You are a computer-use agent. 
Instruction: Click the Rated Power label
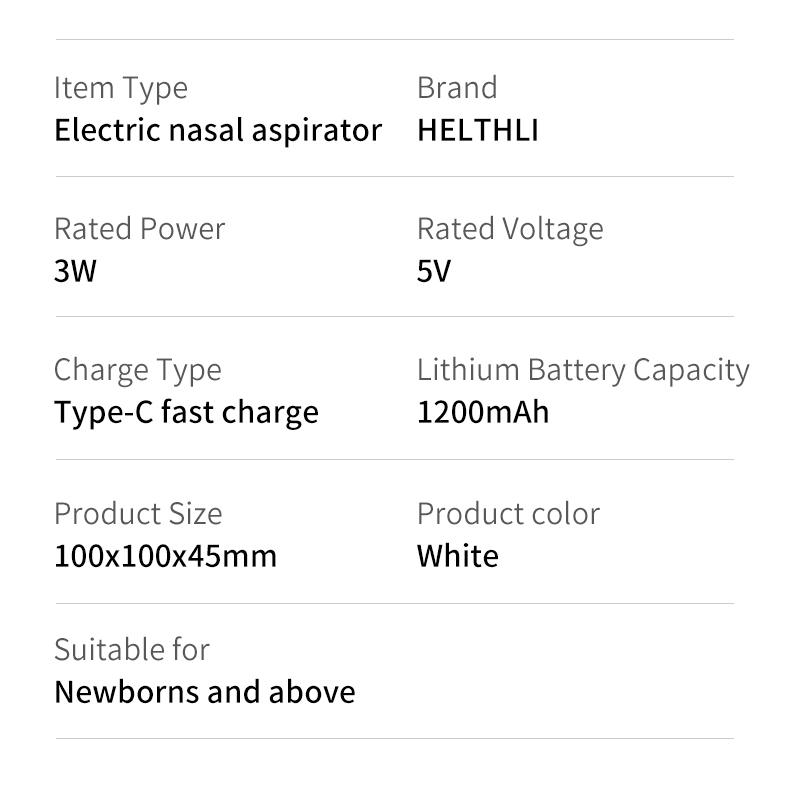pos(139,228)
